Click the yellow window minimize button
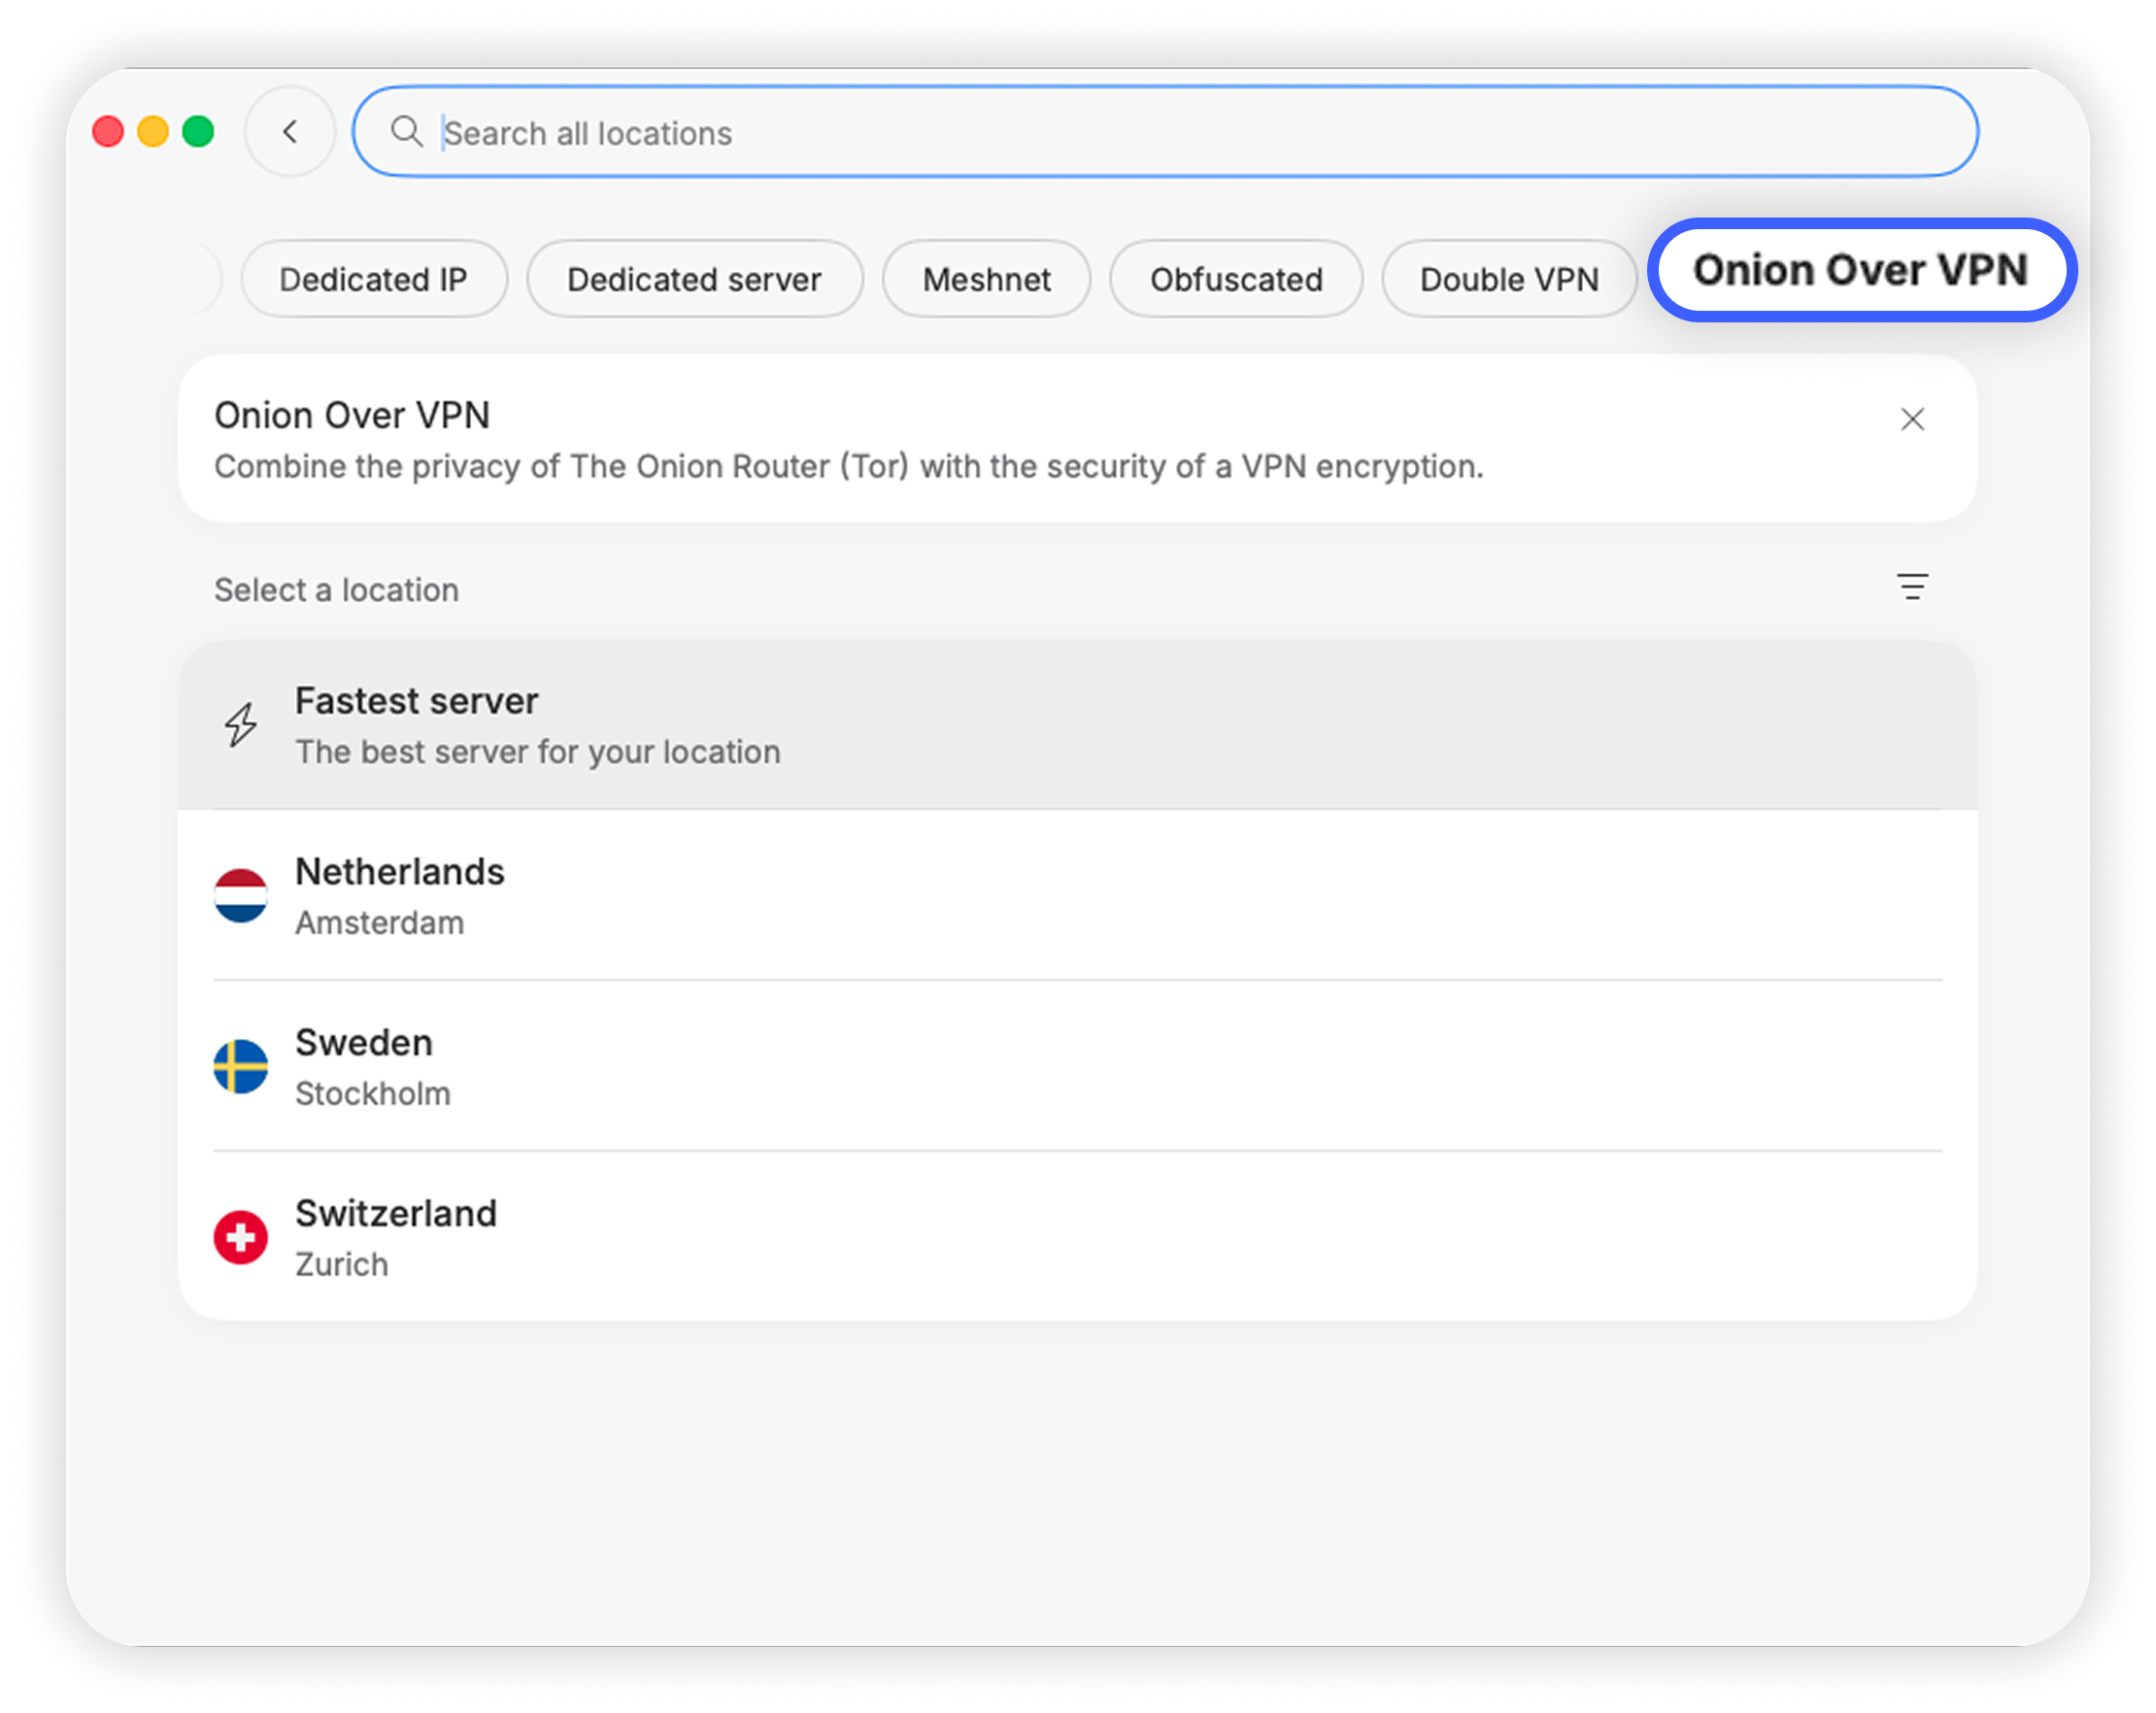 153,131
